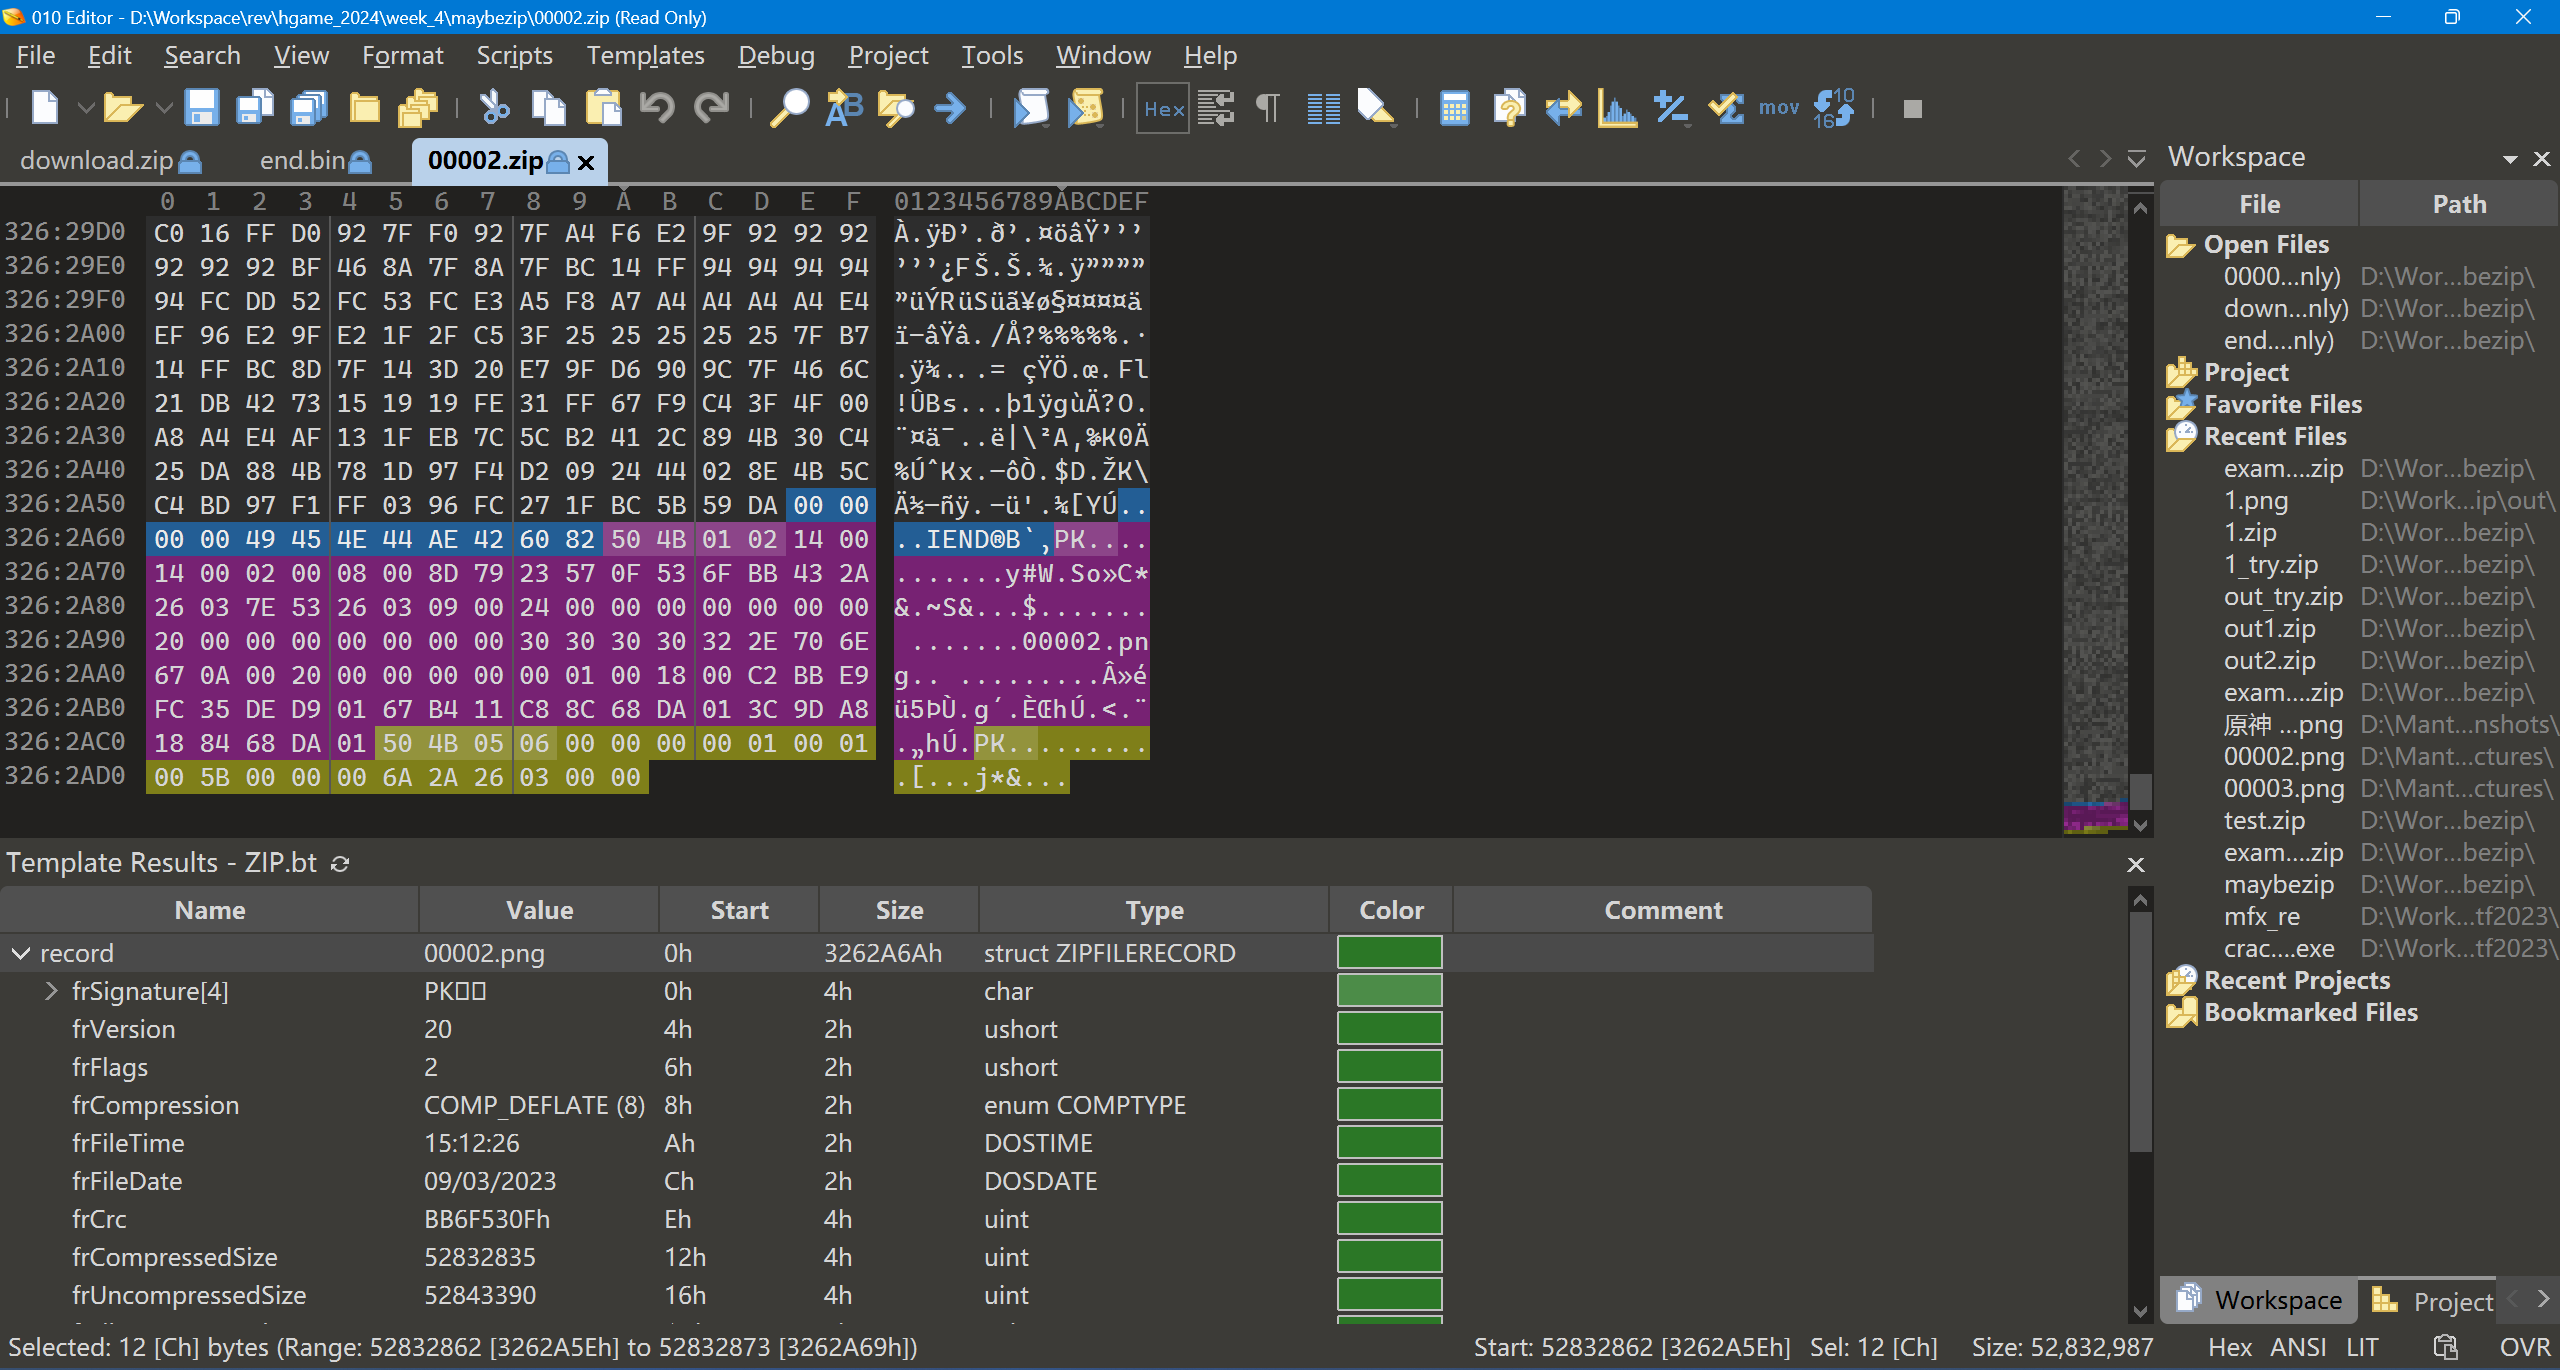Toggle OVR insert mode in status bar
This screenshot has height=1370, width=2560.
[x=2524, y=1347]
